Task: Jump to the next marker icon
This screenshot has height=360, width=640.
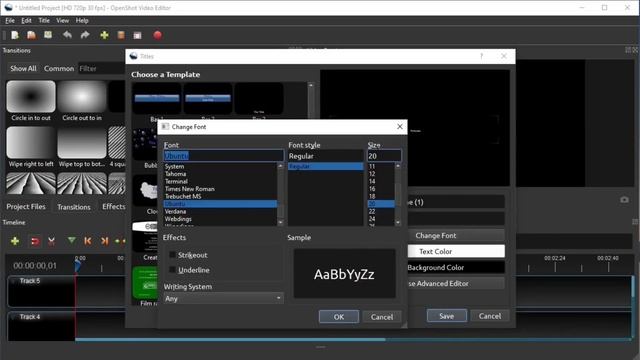Action: pyautogui.click(x=104, y=241)
